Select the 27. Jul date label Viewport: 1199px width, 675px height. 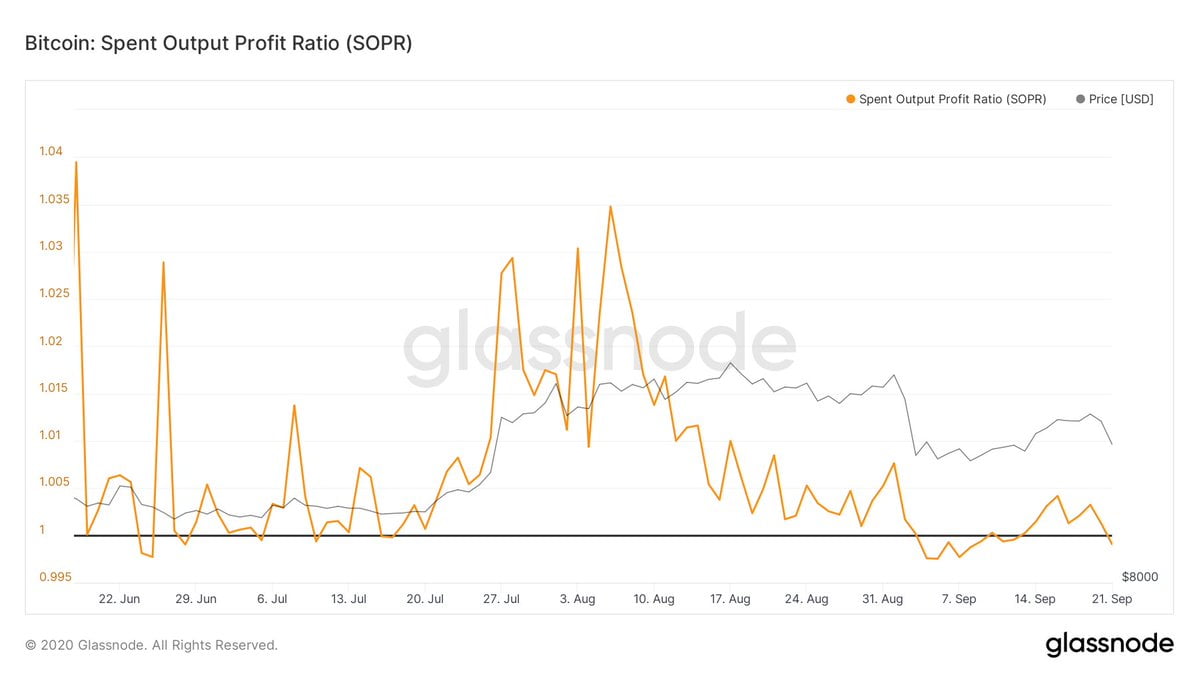502,599
